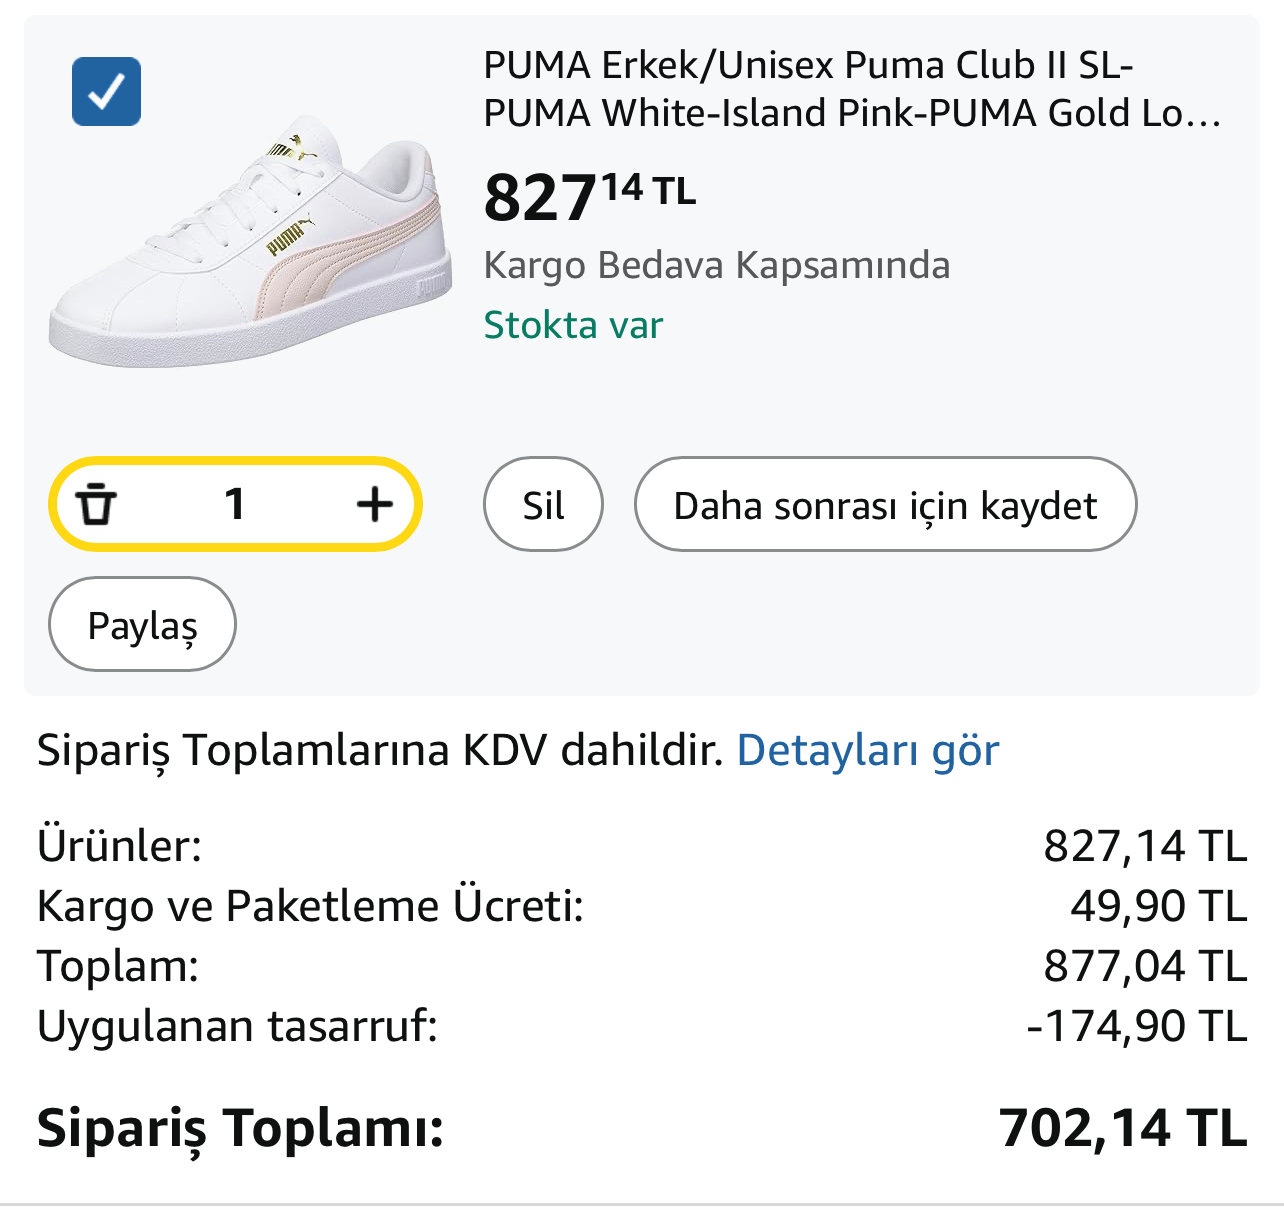Open the PUMA Club II SL product title

click(852, 89)
